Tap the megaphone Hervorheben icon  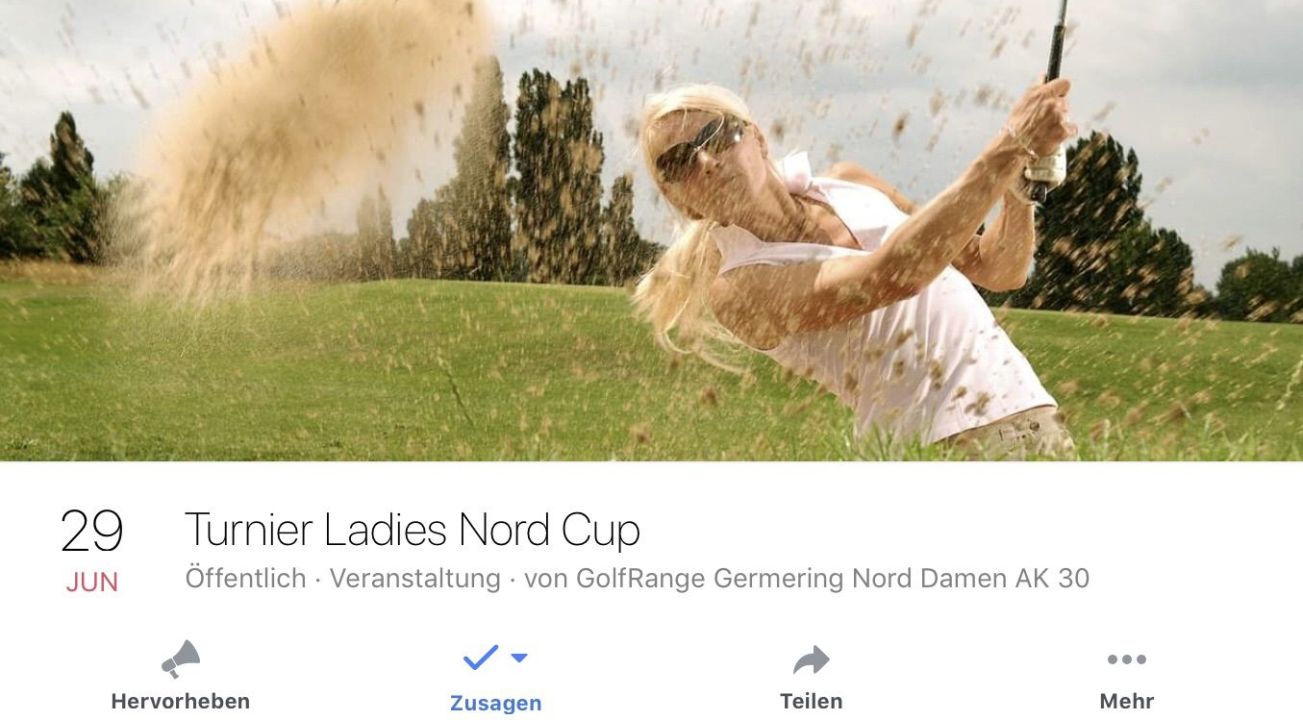pyautogui.click(x=181, y=660)
